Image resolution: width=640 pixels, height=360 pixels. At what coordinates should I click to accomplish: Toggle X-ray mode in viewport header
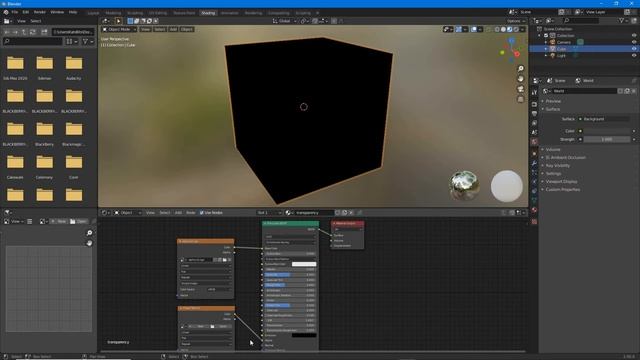click(489, 29)
